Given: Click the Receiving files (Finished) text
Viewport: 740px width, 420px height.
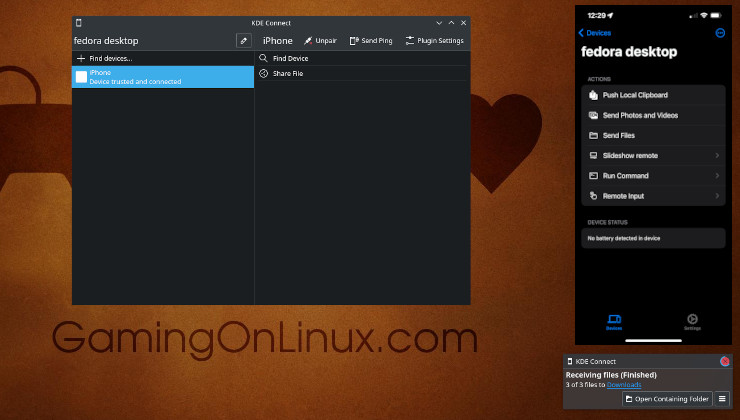Looking at the screenshot, I should tap(611, 375).
